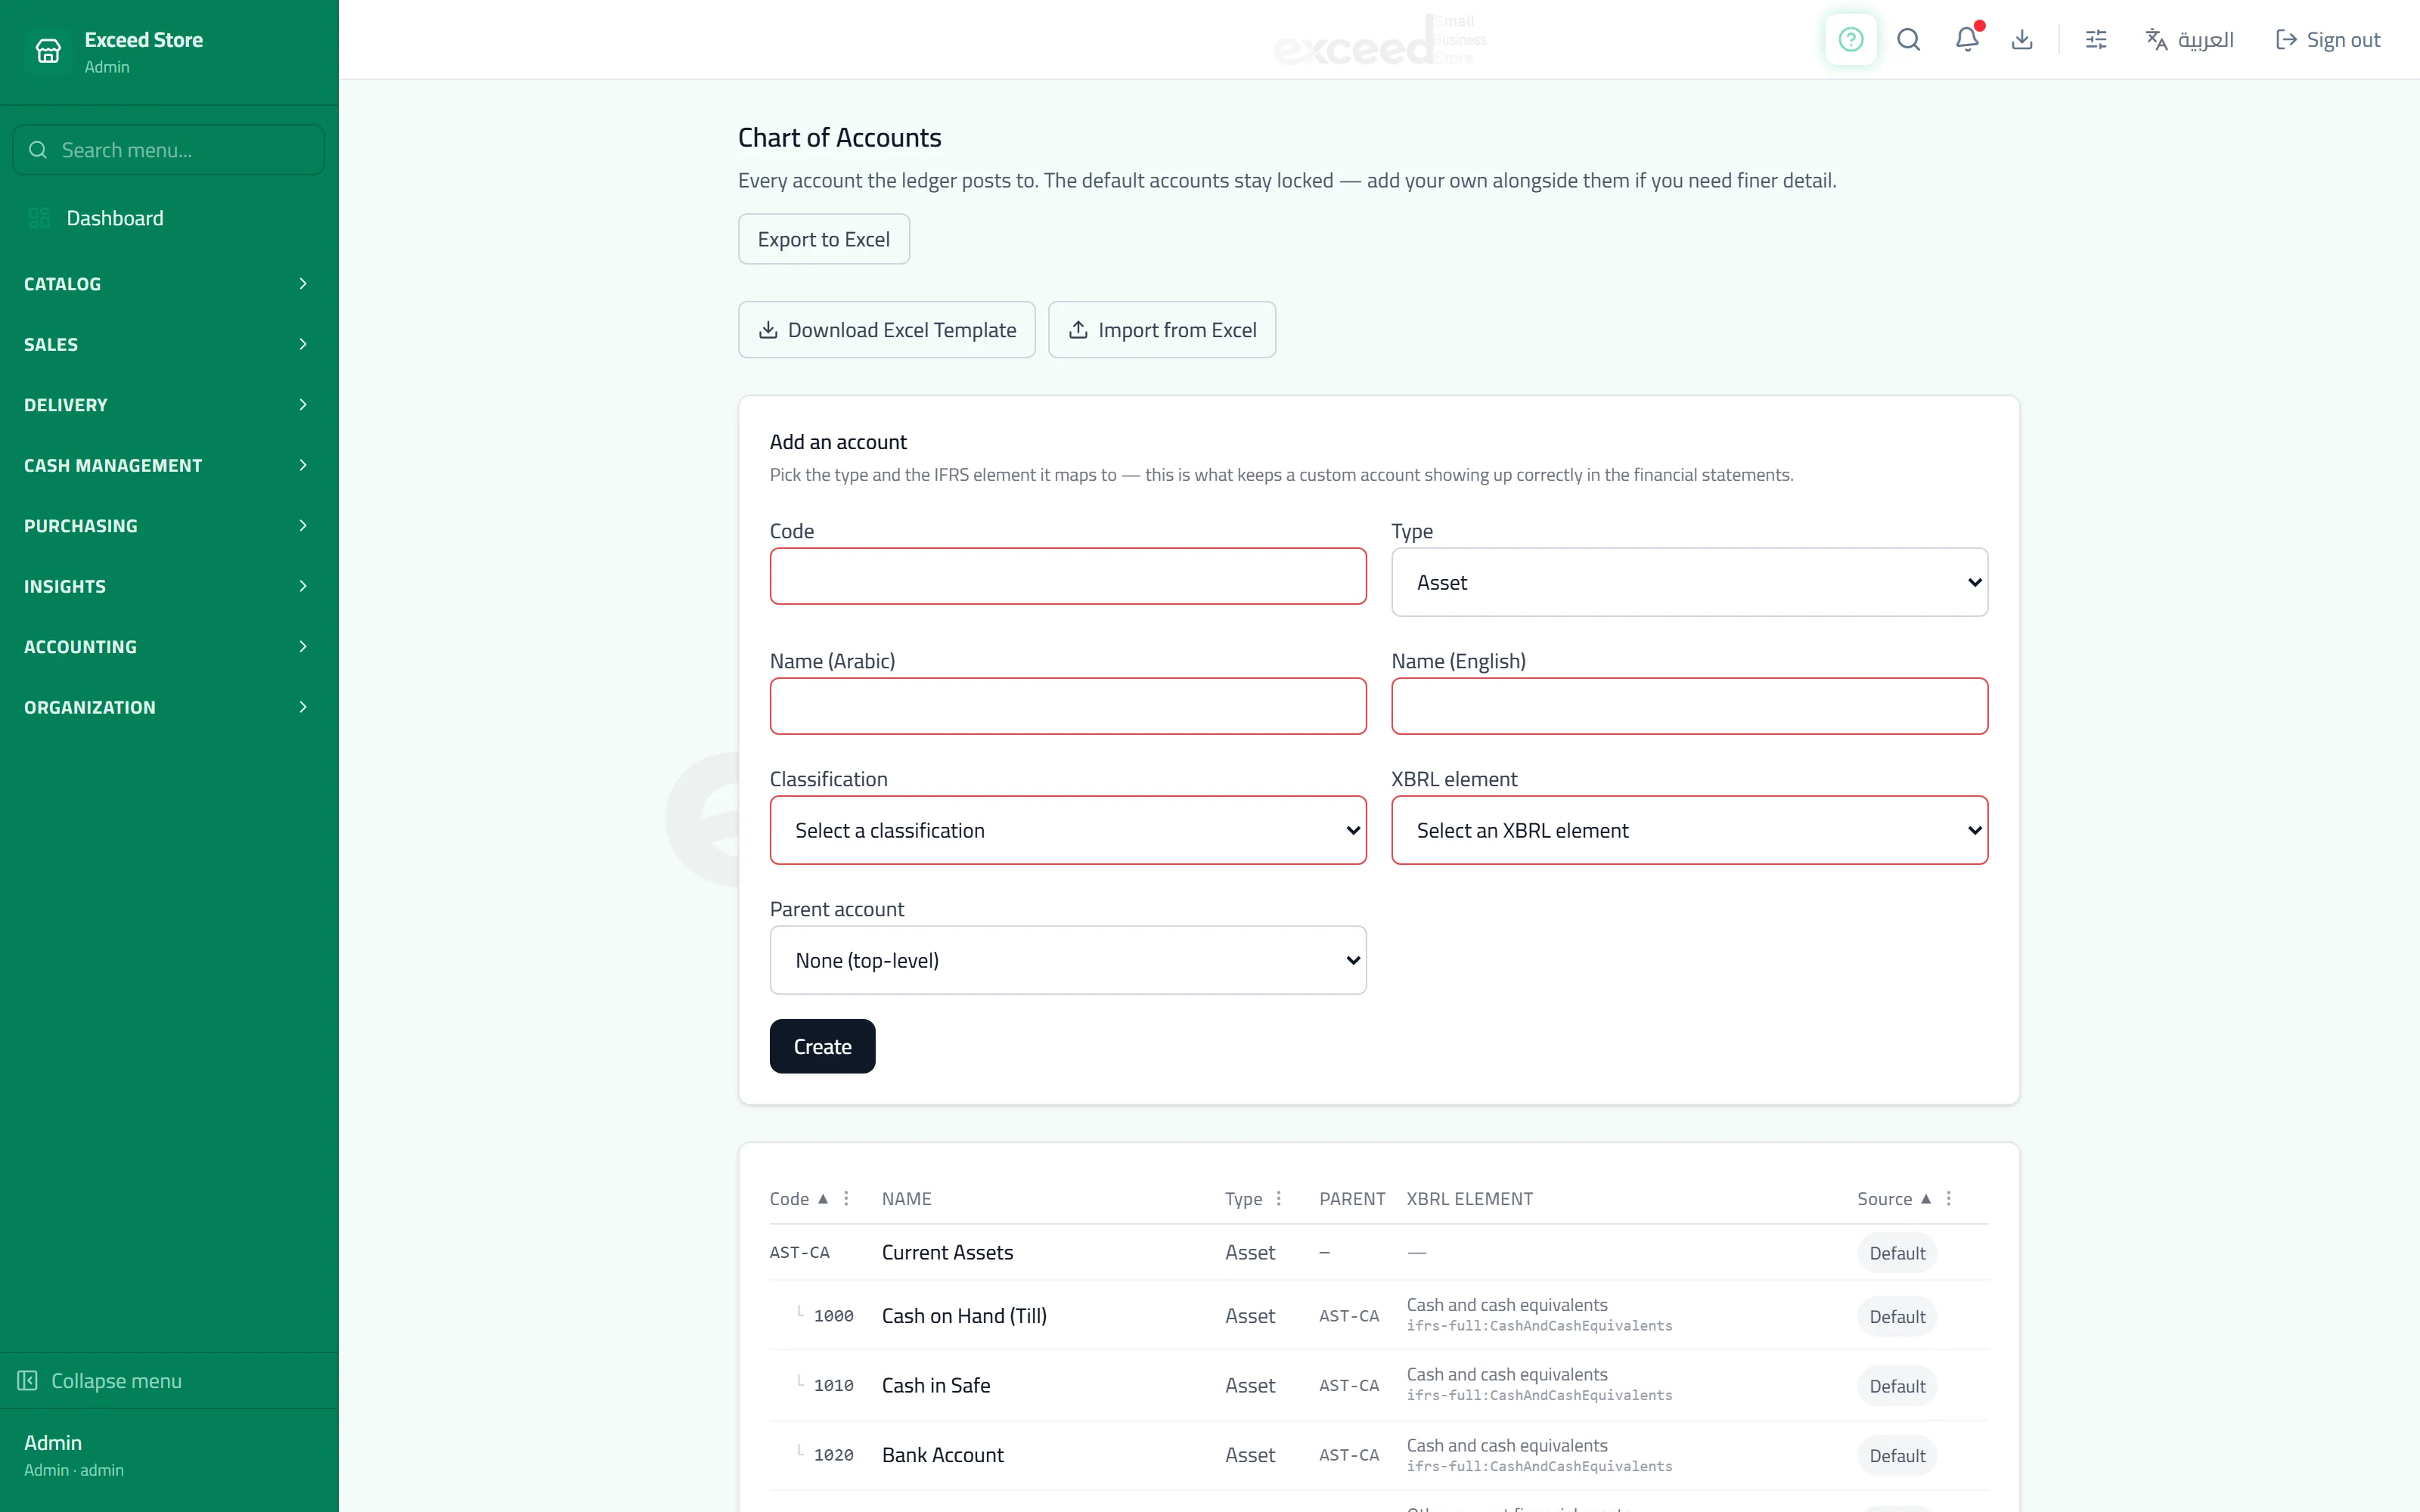This screenshot has width=2420, height=1512.
Task: Click the Source column options menu
Action: pos(1948,1198)
